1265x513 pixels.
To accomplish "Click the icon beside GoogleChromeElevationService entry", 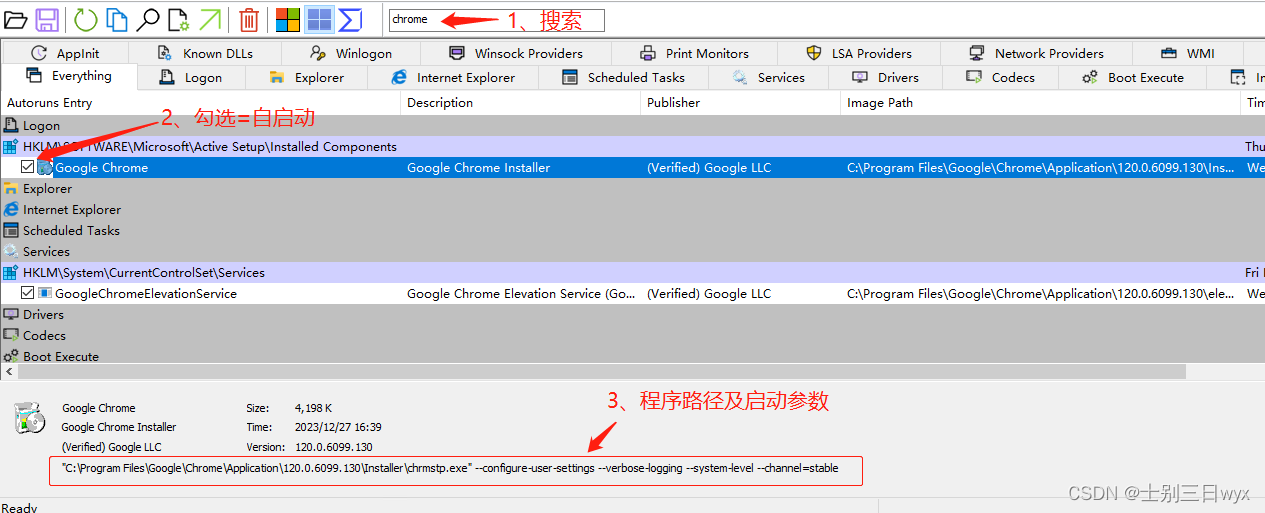I will 45,293.
